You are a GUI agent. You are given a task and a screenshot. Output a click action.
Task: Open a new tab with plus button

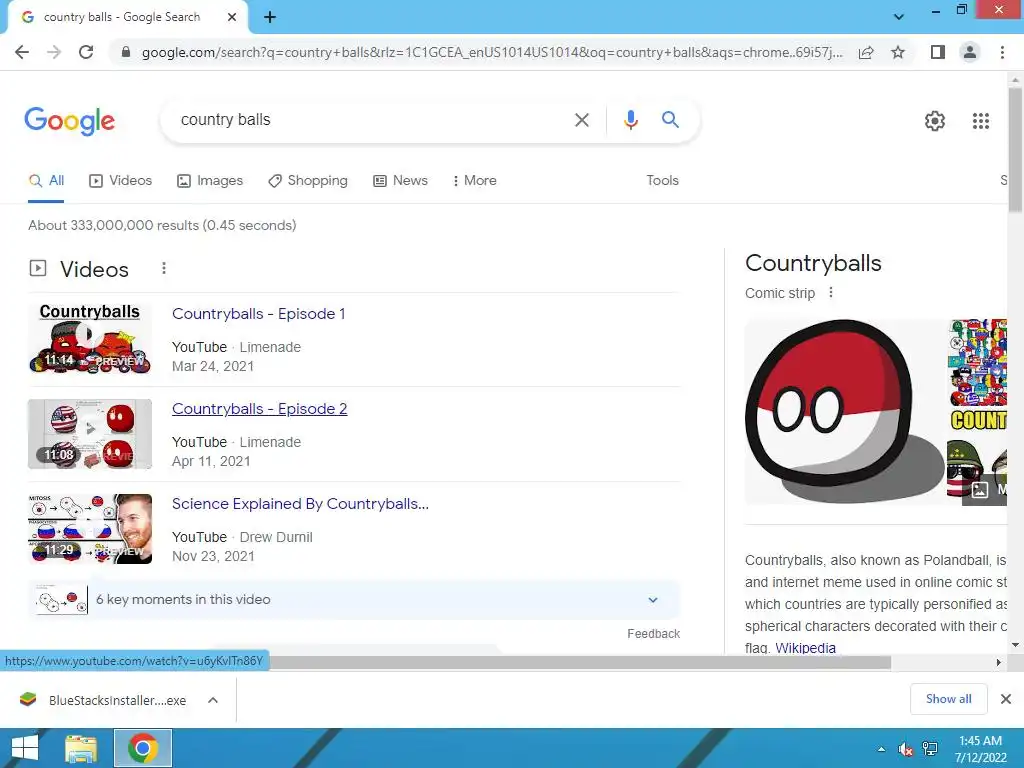click(270, 17)
